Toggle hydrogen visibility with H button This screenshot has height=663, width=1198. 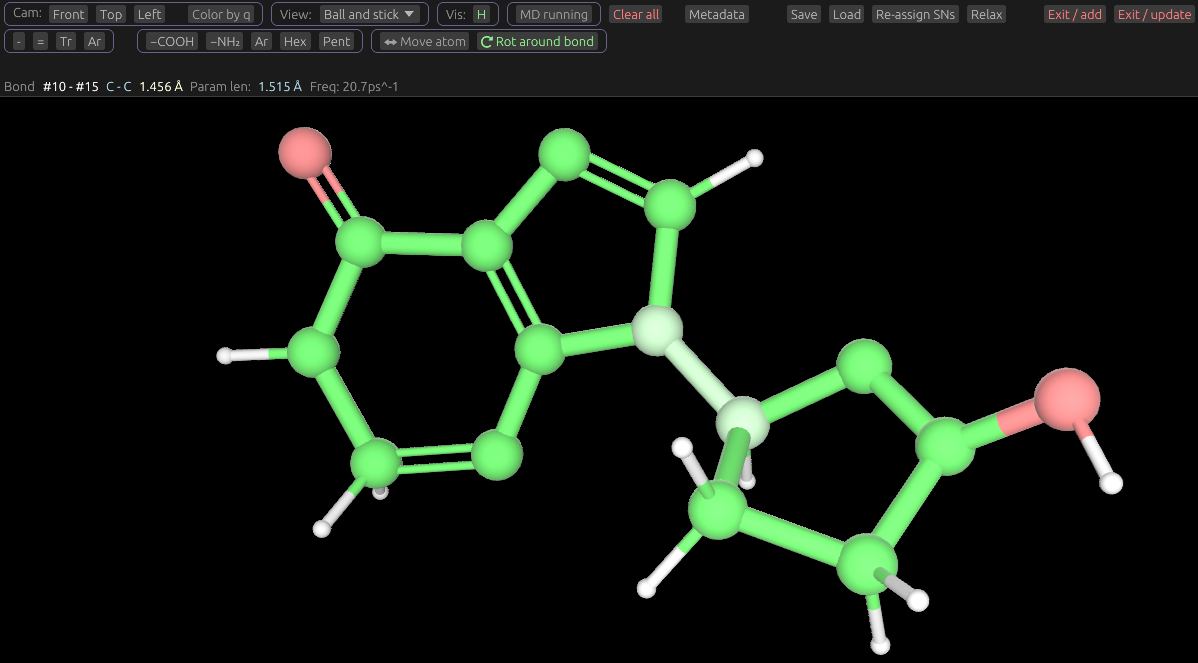click(x=482, y=14)
